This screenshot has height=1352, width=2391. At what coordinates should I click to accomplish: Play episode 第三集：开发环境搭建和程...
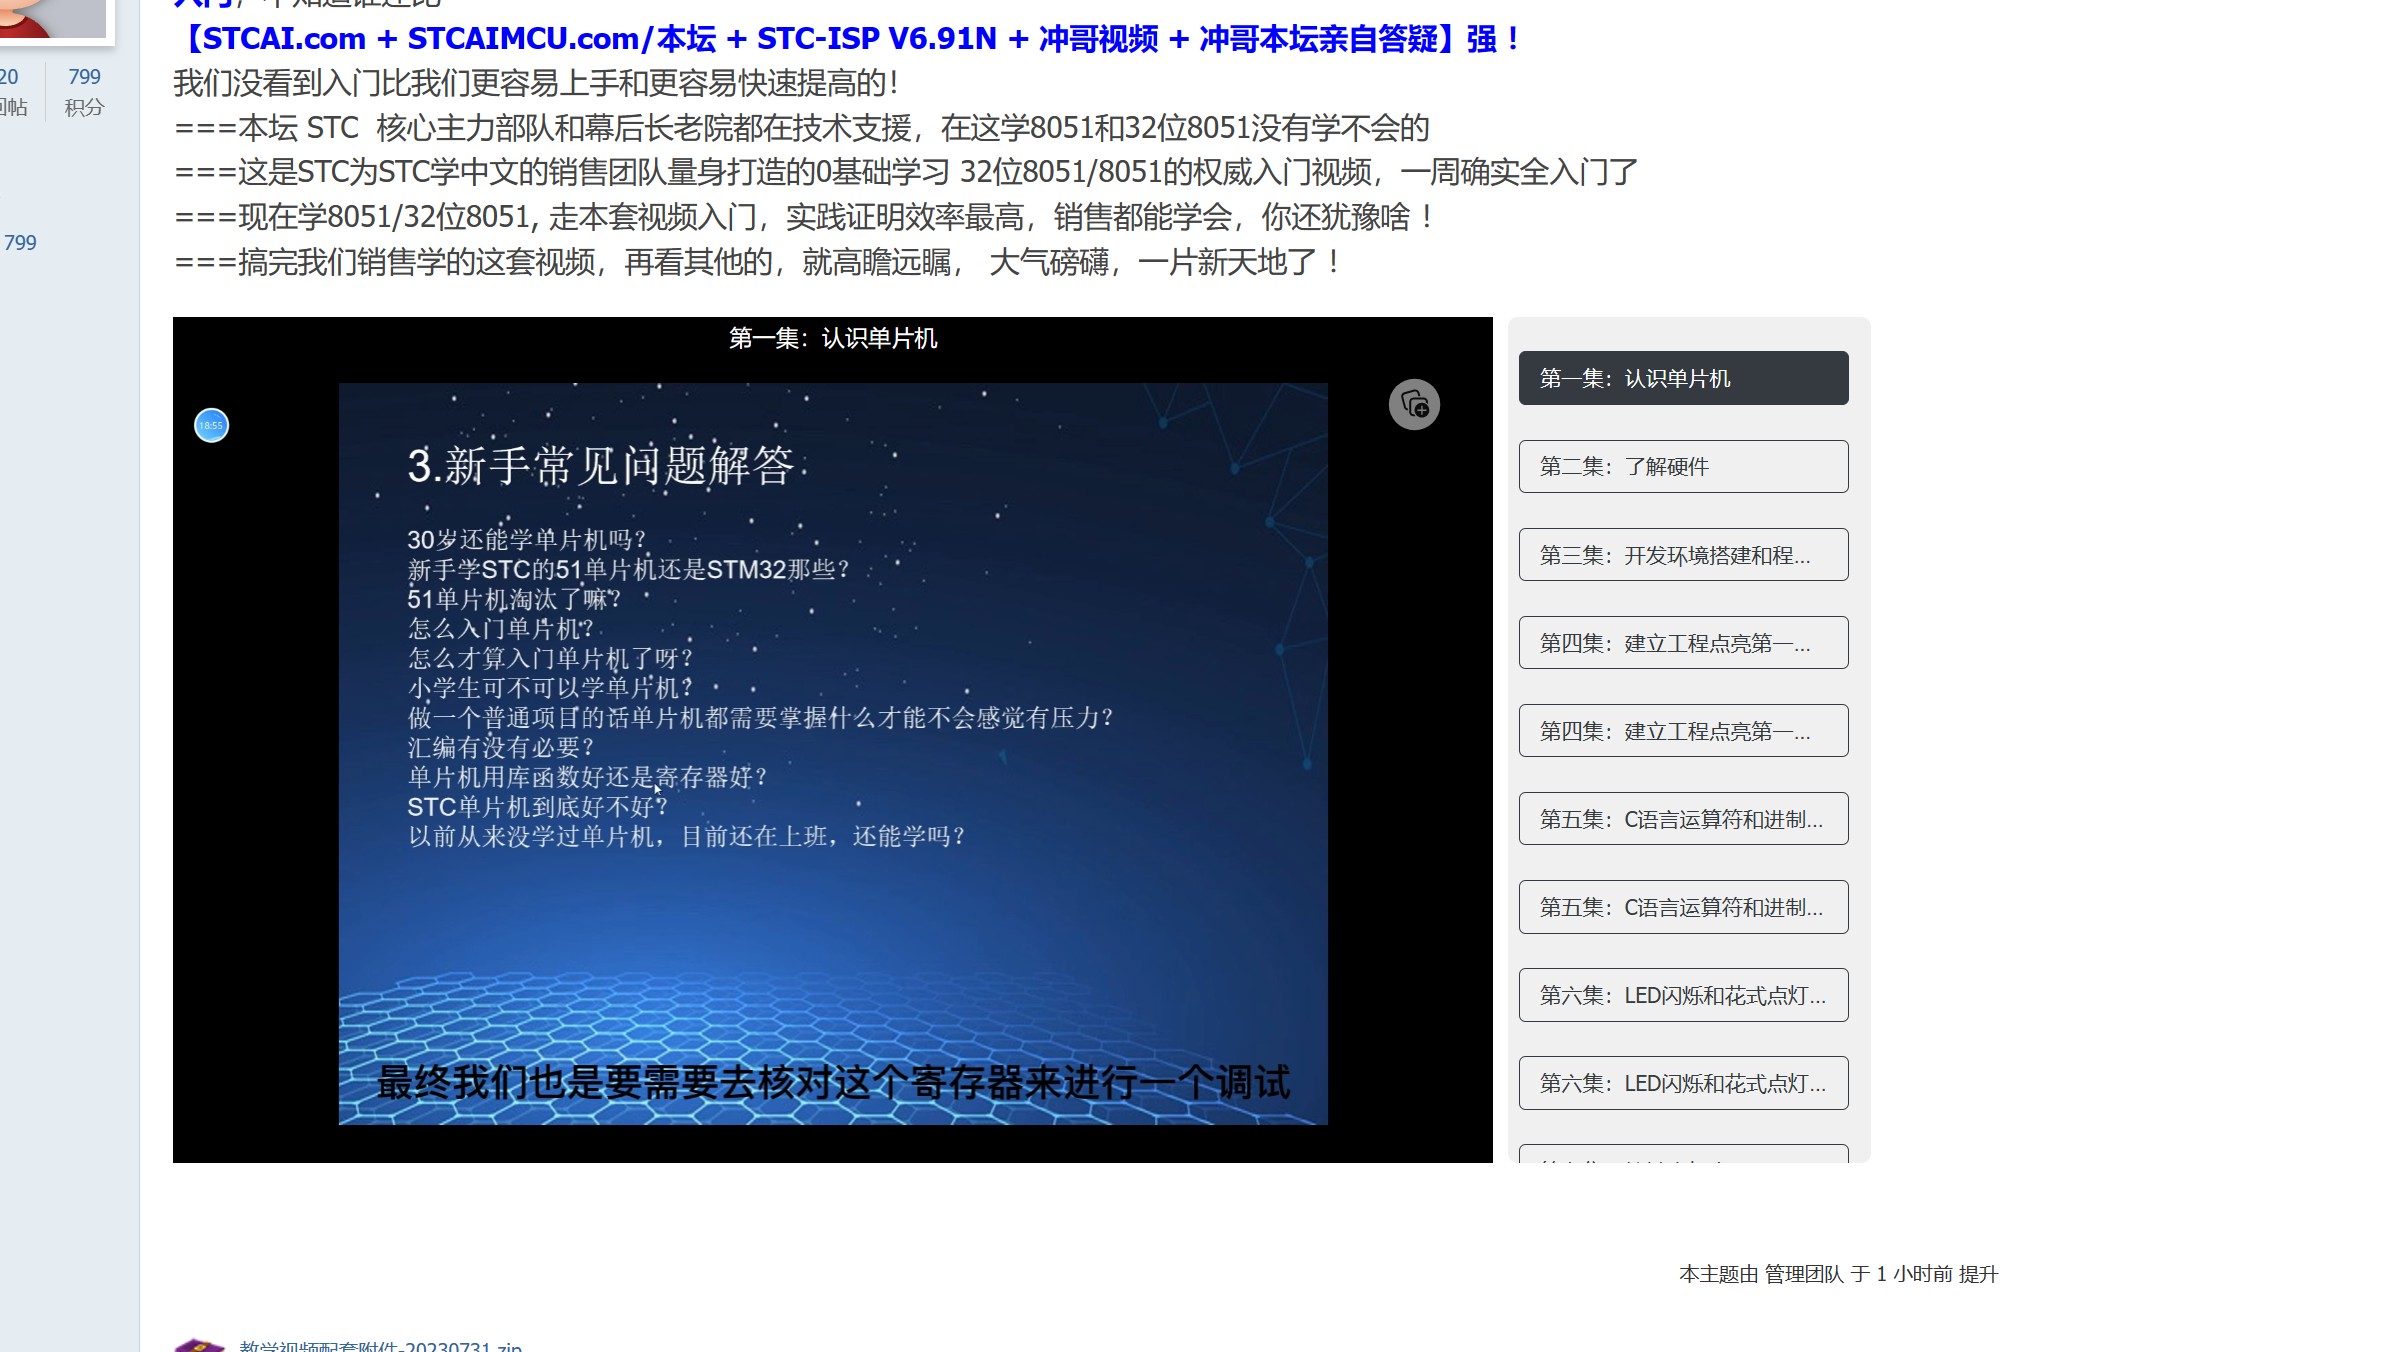point(1683,555)
